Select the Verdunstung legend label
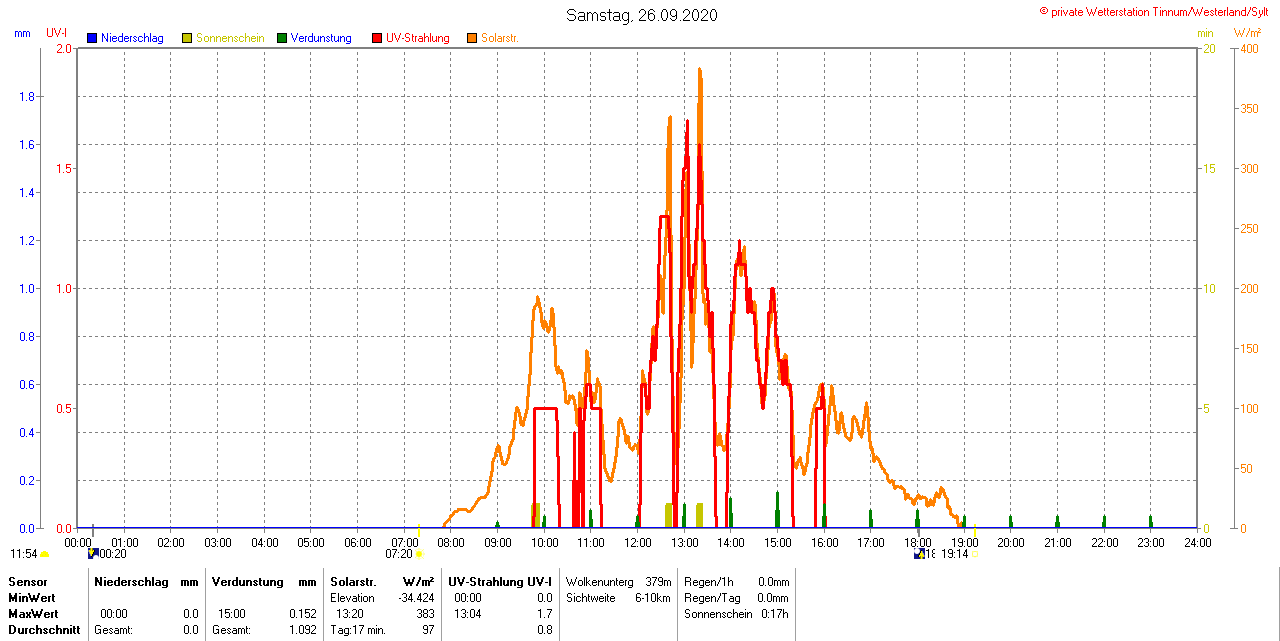 coord(321,38)
